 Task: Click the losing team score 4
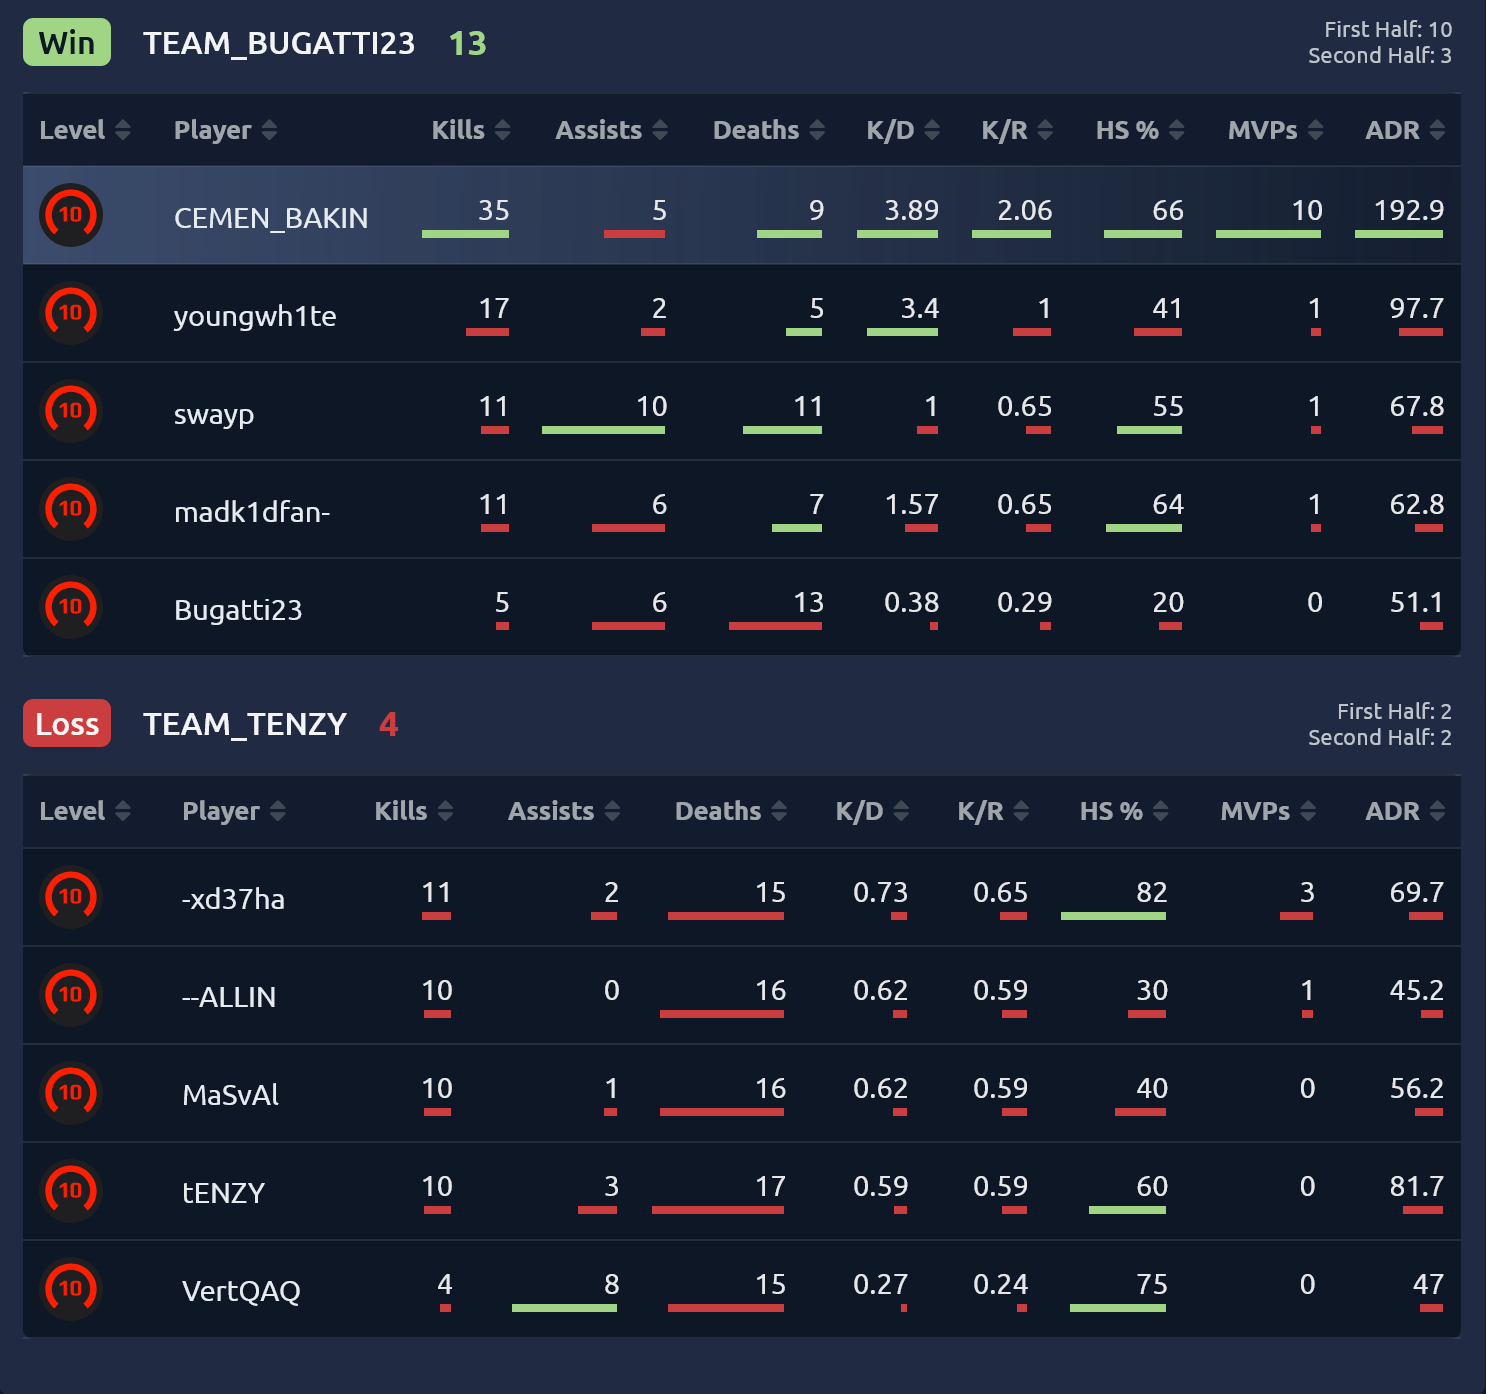point(389,724)
